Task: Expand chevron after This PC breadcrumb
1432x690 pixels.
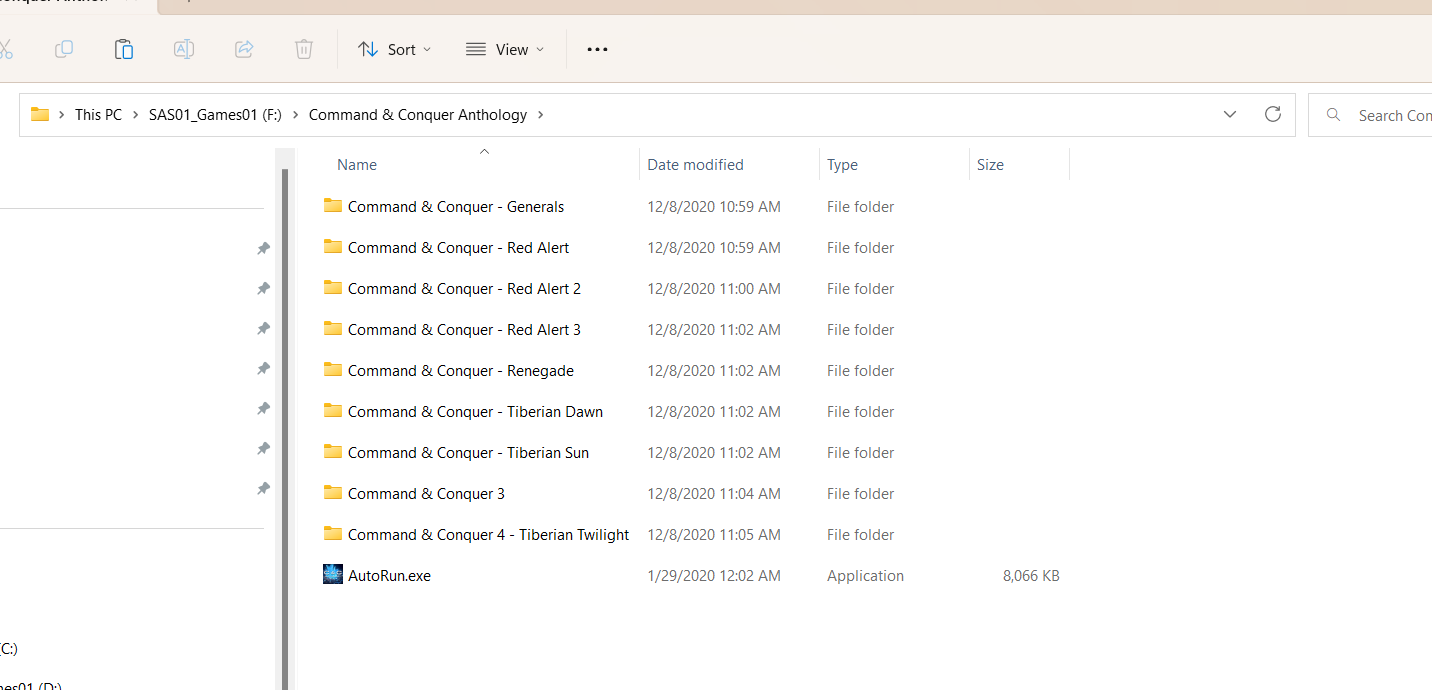Action: 135,115
